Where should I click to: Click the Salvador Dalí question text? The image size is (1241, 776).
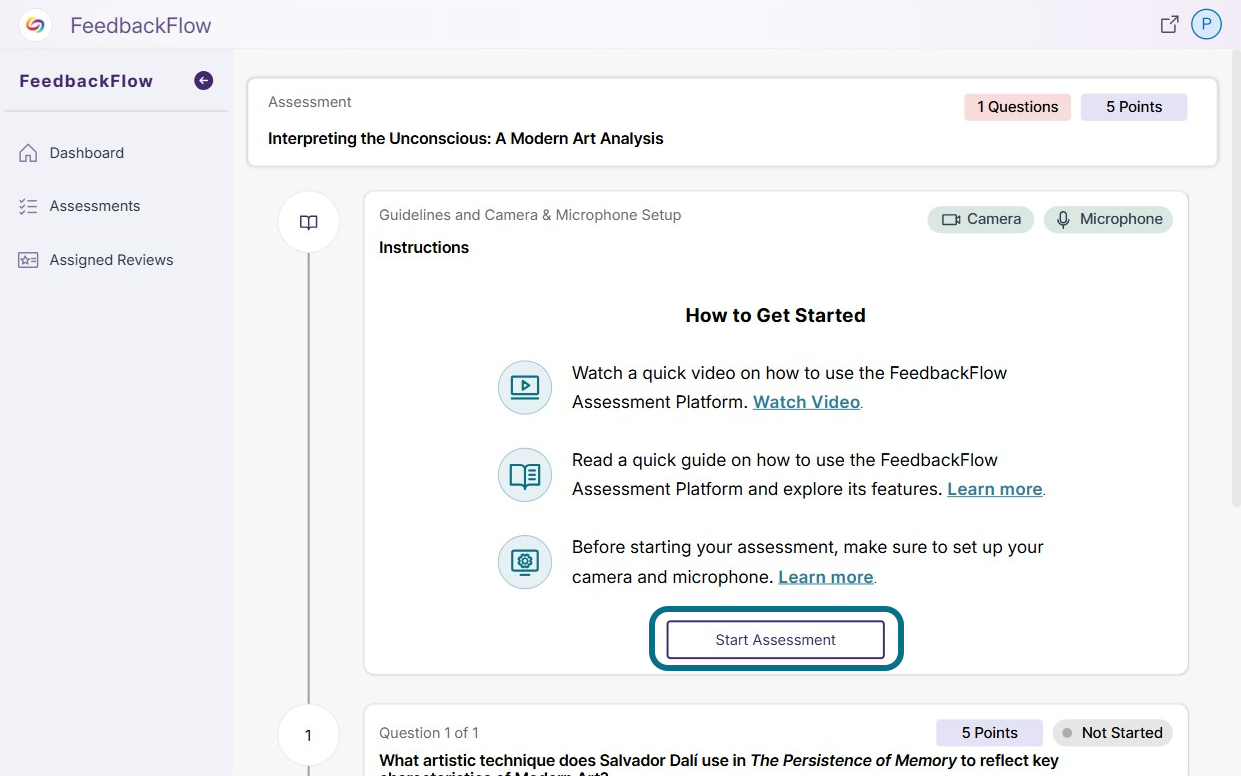click(719, 765)
